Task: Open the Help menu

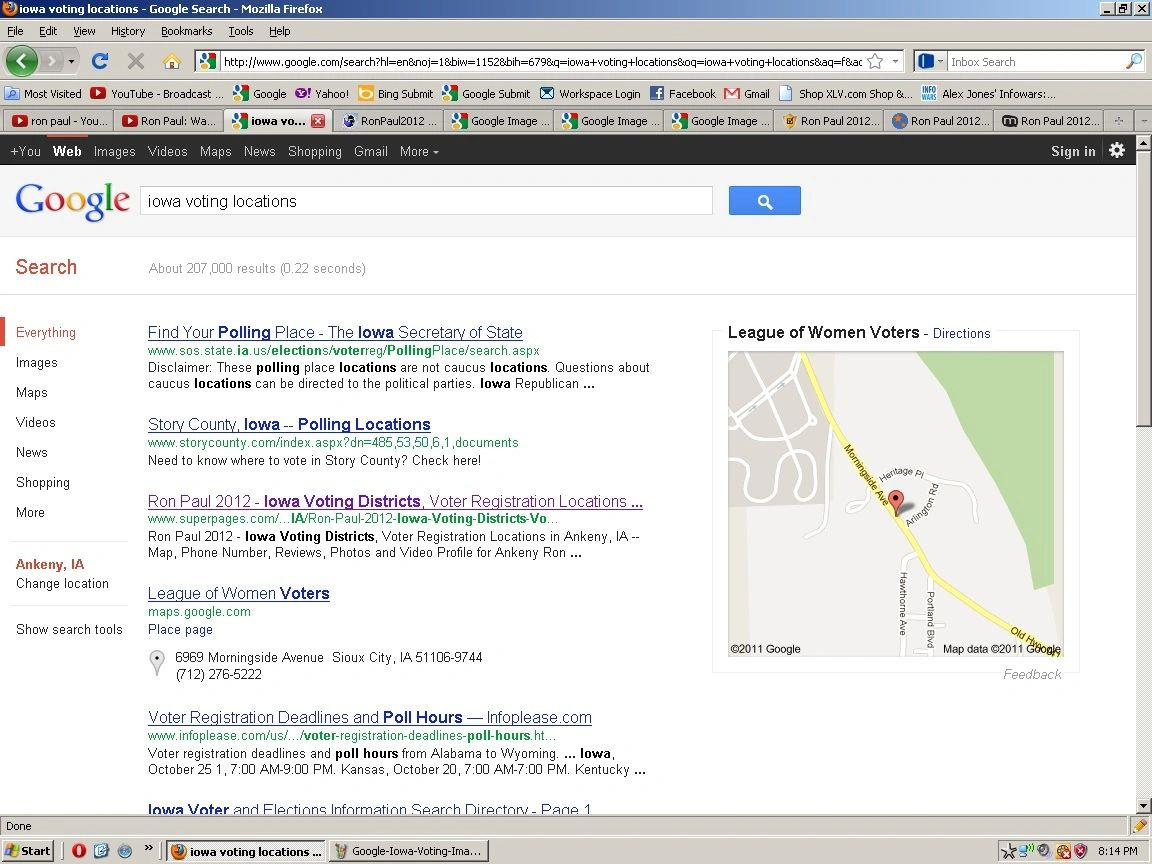Action: [279, 31]
